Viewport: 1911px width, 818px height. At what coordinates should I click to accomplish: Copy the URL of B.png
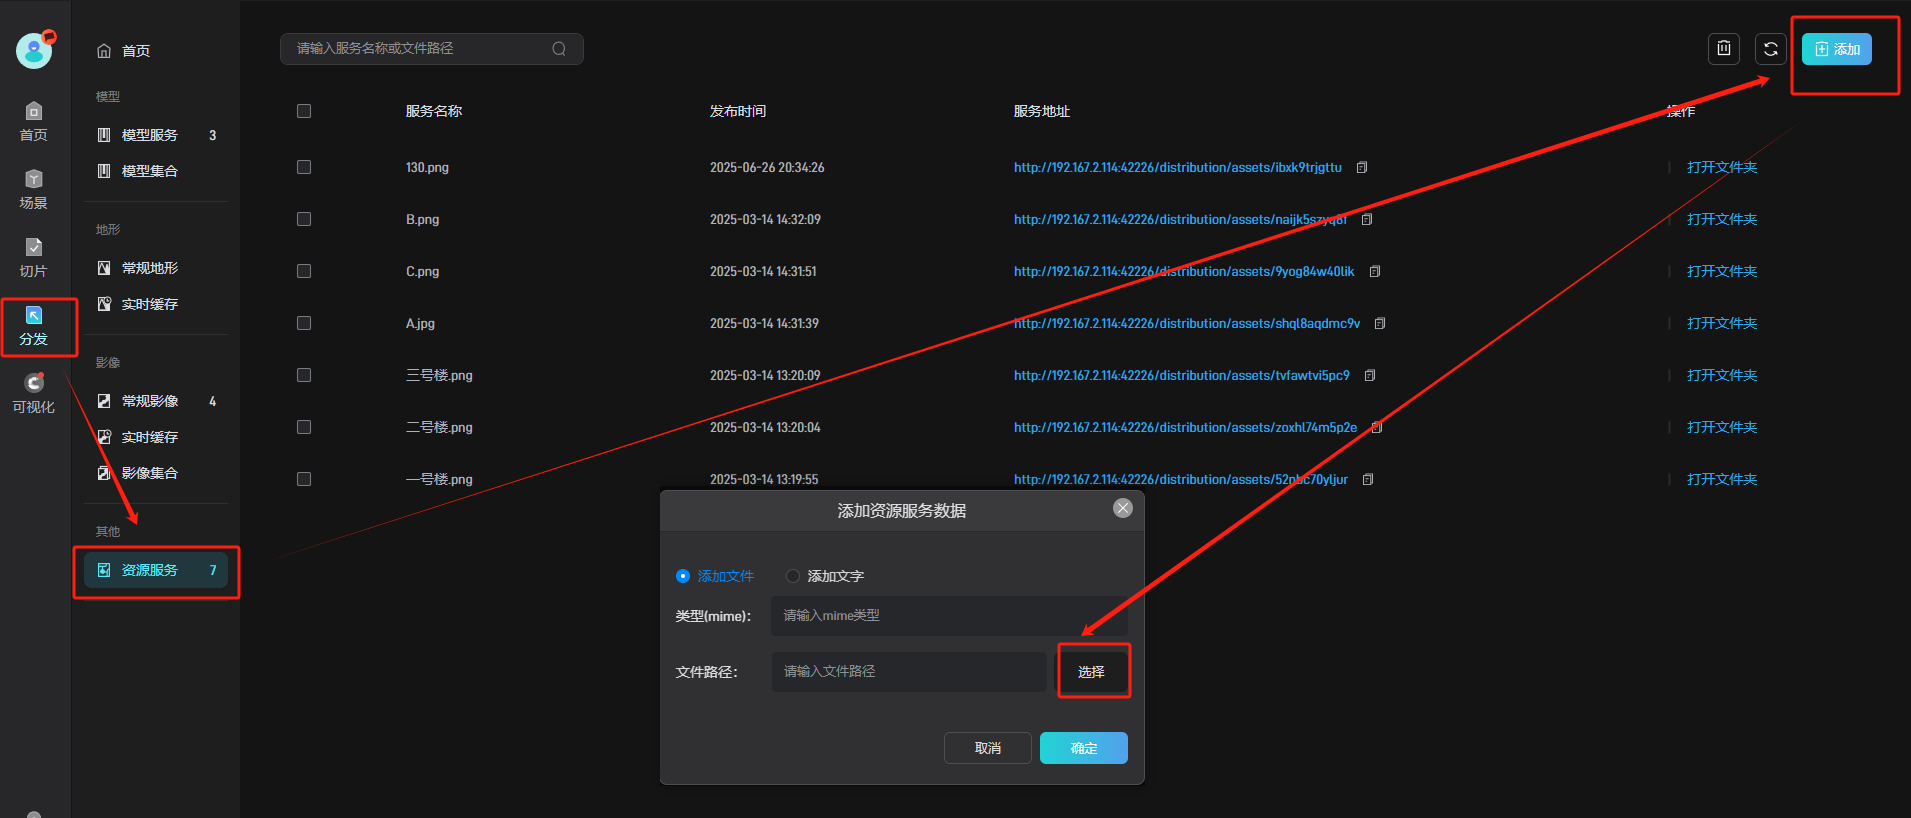[1367, 220]
